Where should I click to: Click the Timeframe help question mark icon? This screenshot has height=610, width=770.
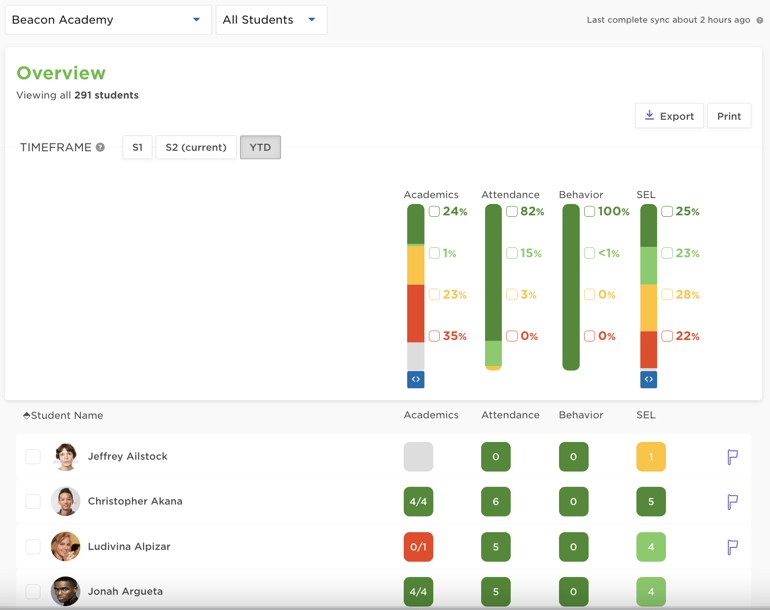pos(100,148)
